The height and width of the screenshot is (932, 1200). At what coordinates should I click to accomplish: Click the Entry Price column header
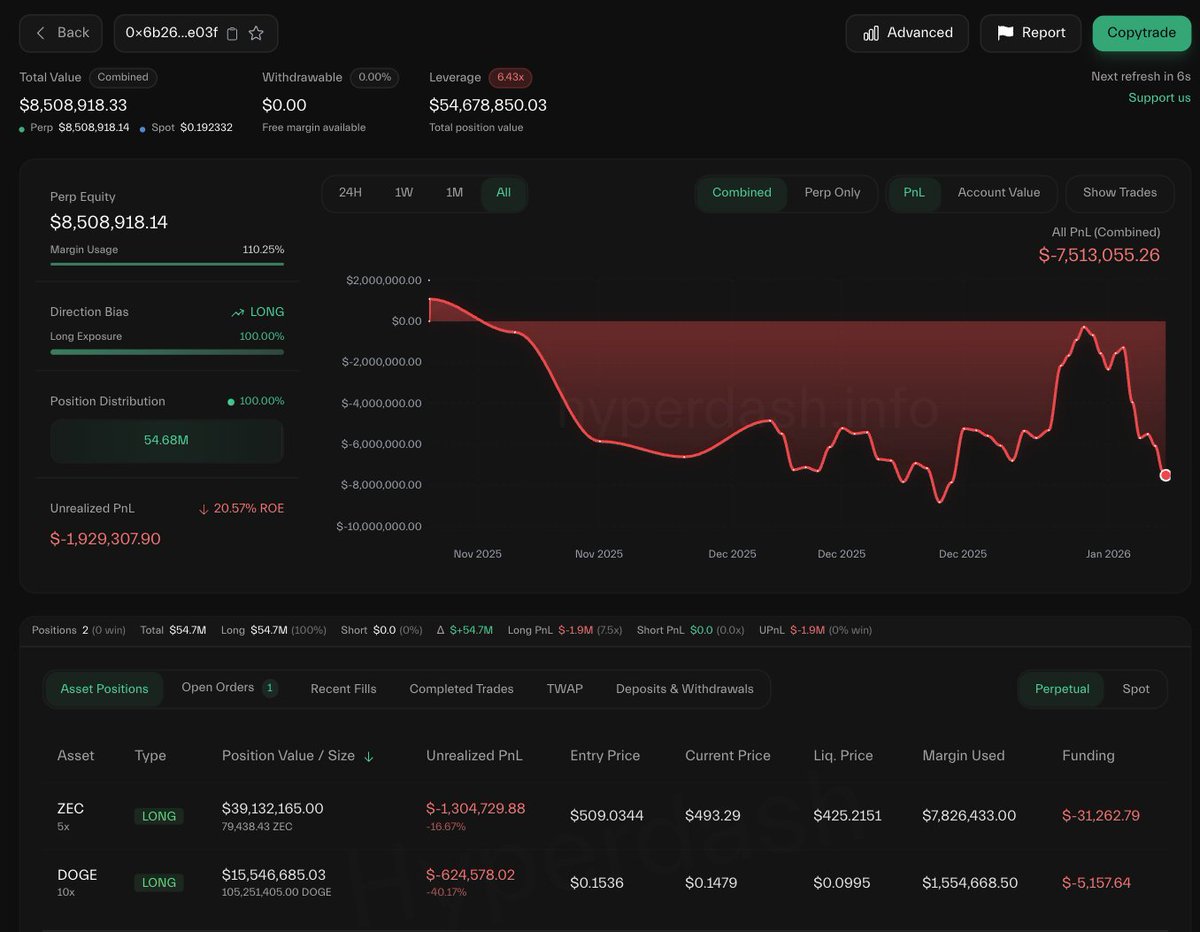pos(605,756)
